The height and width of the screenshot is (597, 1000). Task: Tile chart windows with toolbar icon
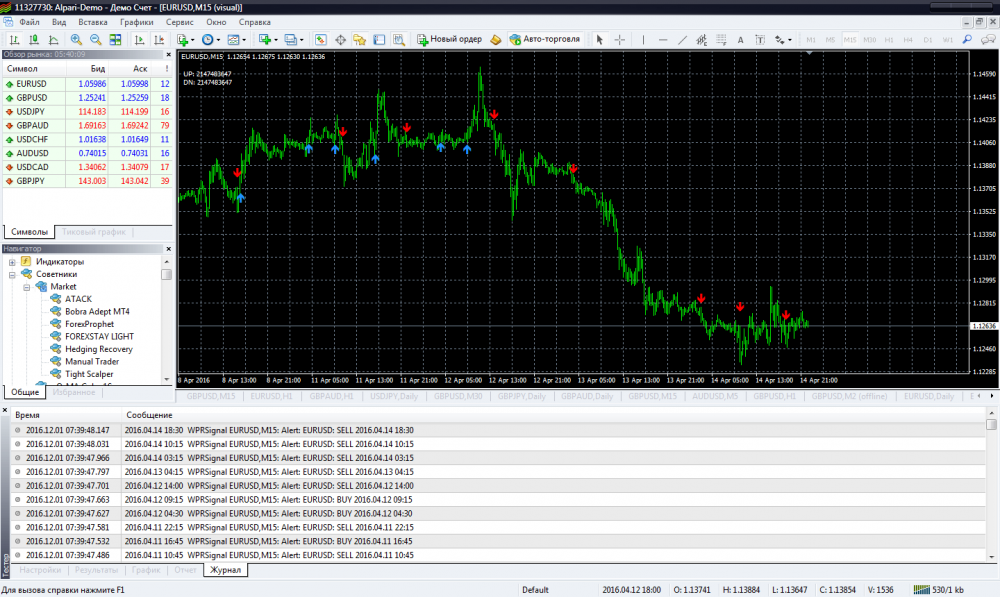(x=115, y=40)
